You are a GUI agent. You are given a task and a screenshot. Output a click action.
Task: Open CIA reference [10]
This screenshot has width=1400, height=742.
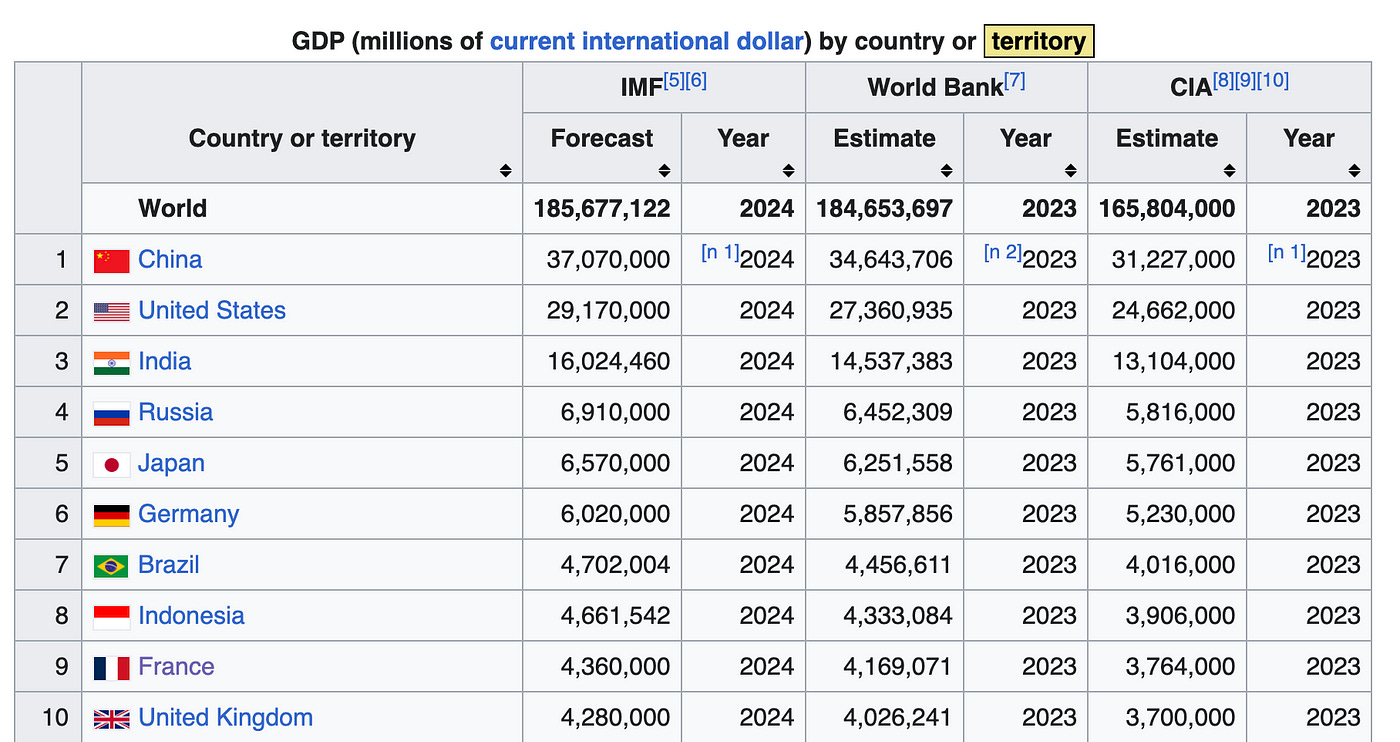pyautogui.click(x=1273, y=81)
